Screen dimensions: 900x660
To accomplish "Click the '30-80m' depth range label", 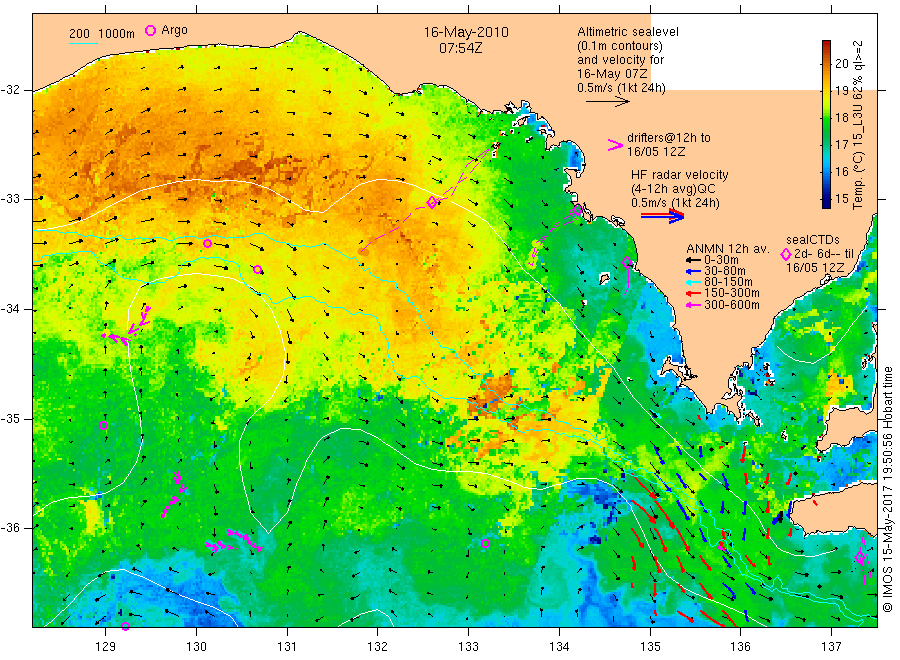I will pyautogui.click(x=725, y=271).
